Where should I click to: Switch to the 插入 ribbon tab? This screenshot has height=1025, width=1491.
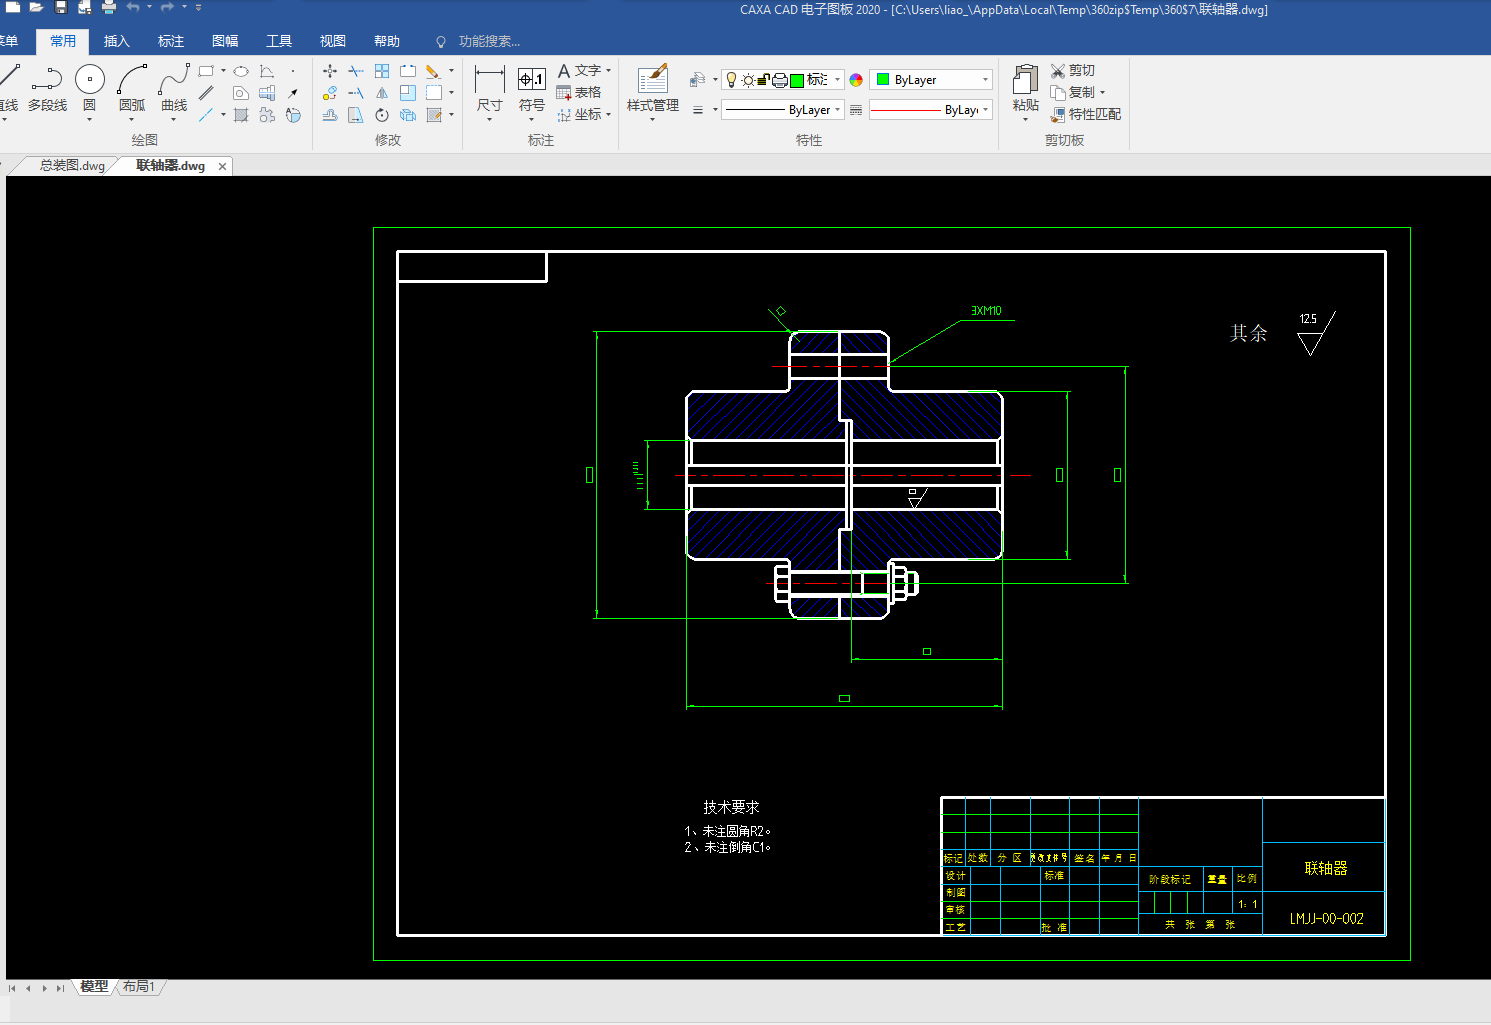117,41
